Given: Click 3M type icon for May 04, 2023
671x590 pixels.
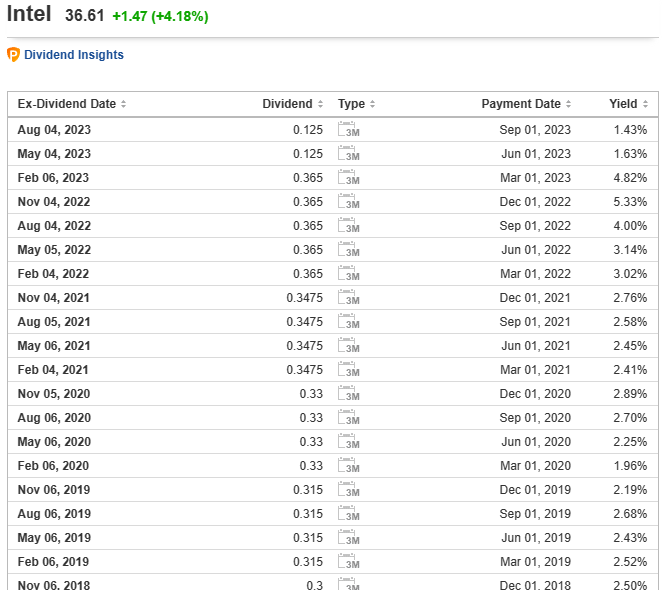Looking at the screenshot, I should pyautogui.click(x=348, y=154).
